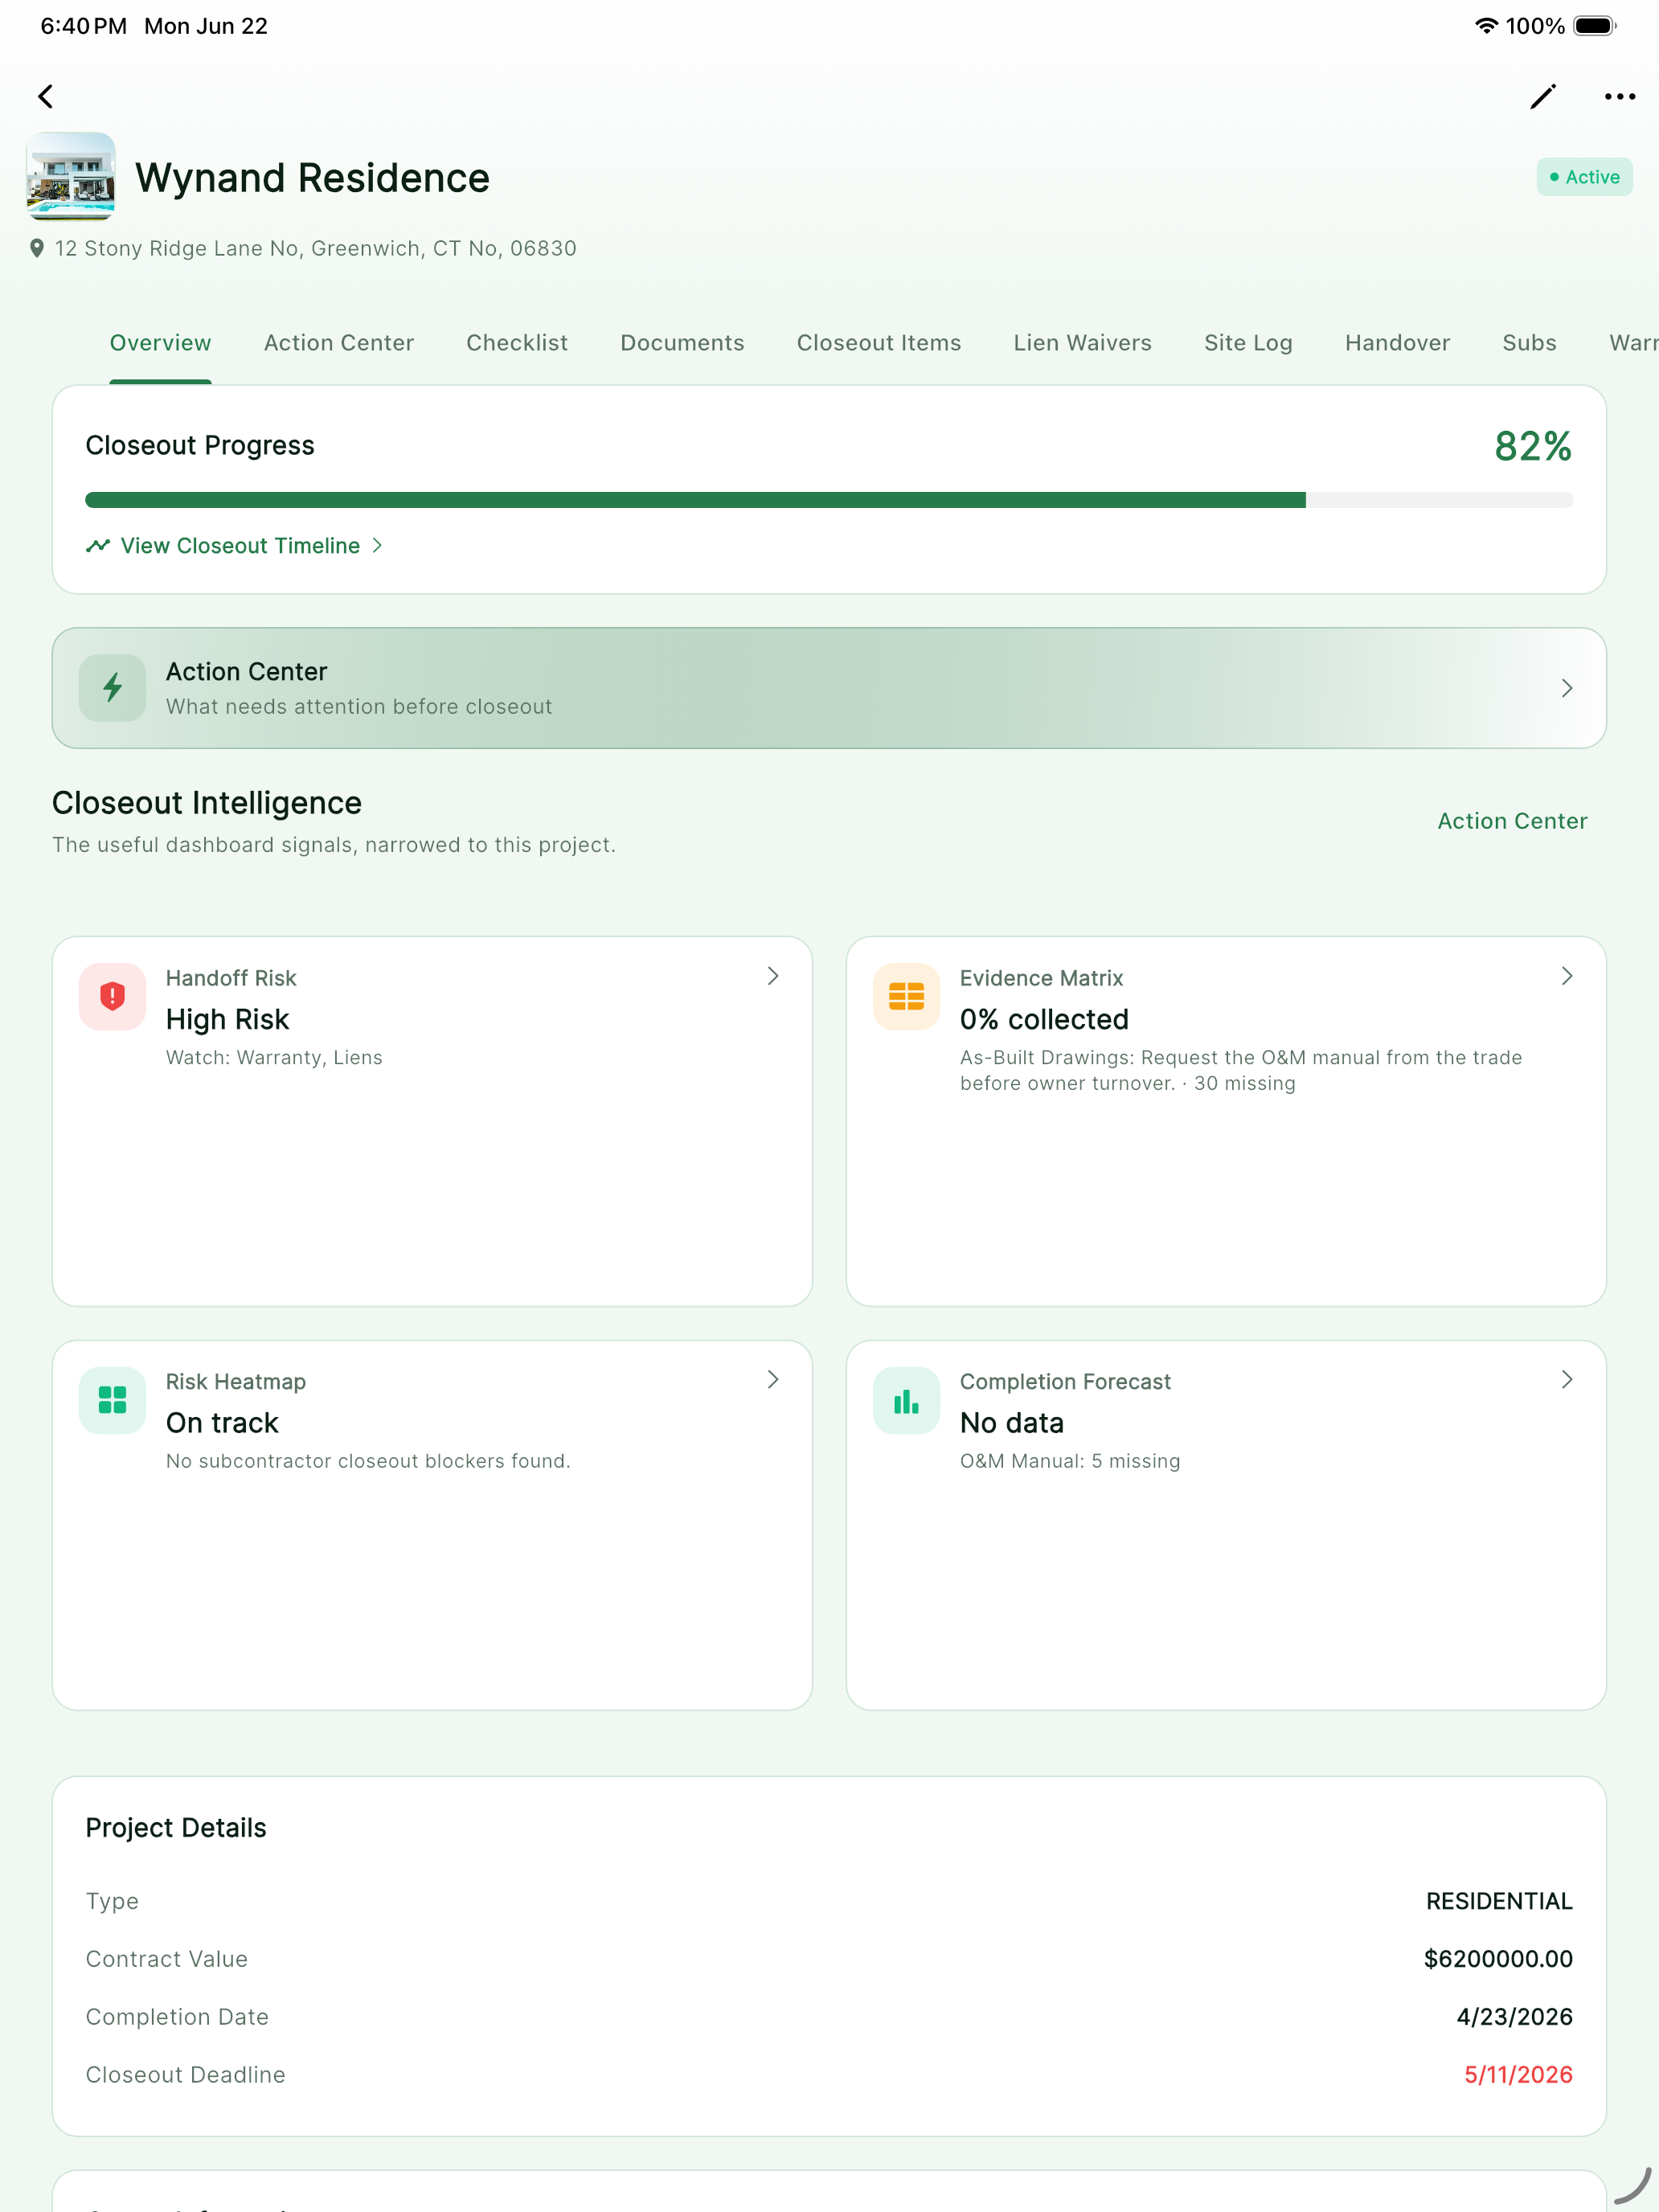Go back using the back arrow
This screenshot has width=1659, height=2212.
[x=46, y=96]
